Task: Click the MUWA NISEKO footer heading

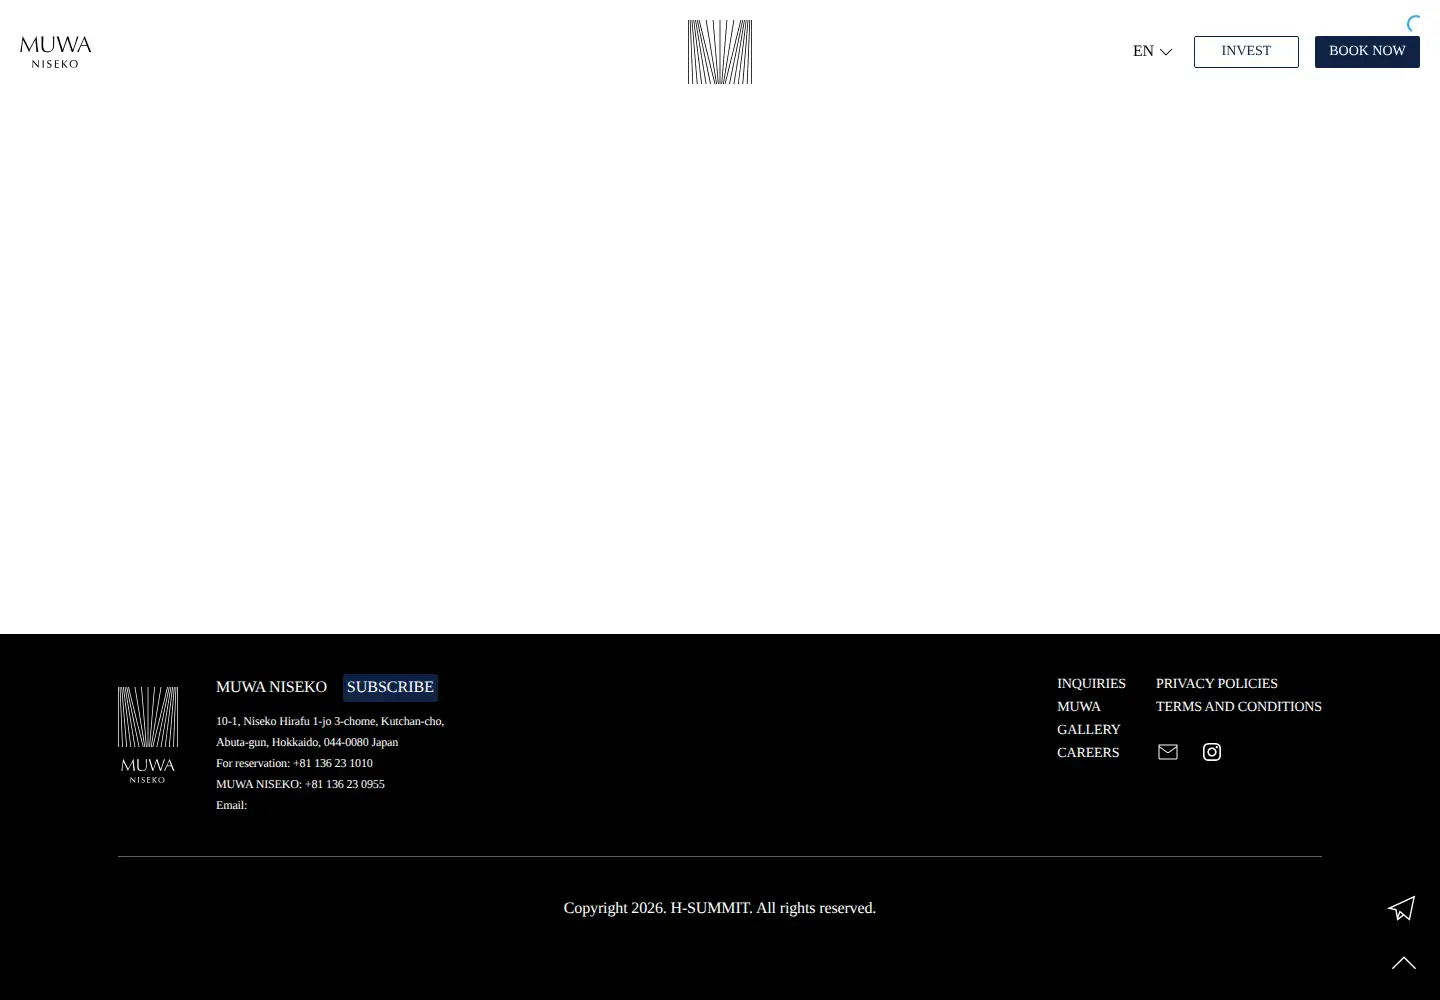Action: [x=271, y=687]
